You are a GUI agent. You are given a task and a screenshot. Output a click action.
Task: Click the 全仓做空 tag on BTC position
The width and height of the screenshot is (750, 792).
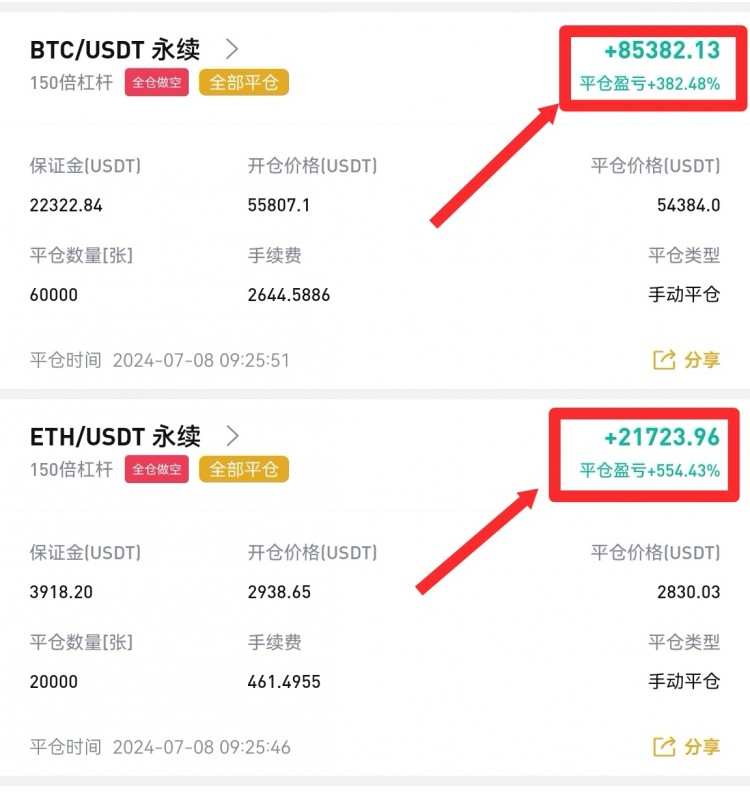(x=157, y=82)
